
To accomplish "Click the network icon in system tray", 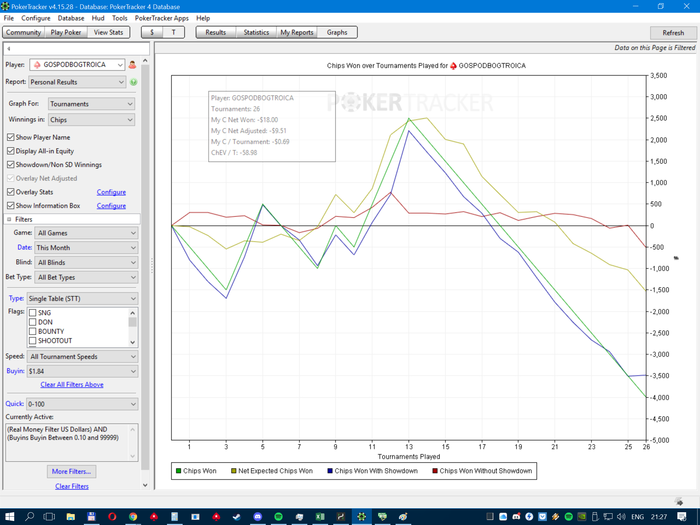I will [x=608, y=517].
